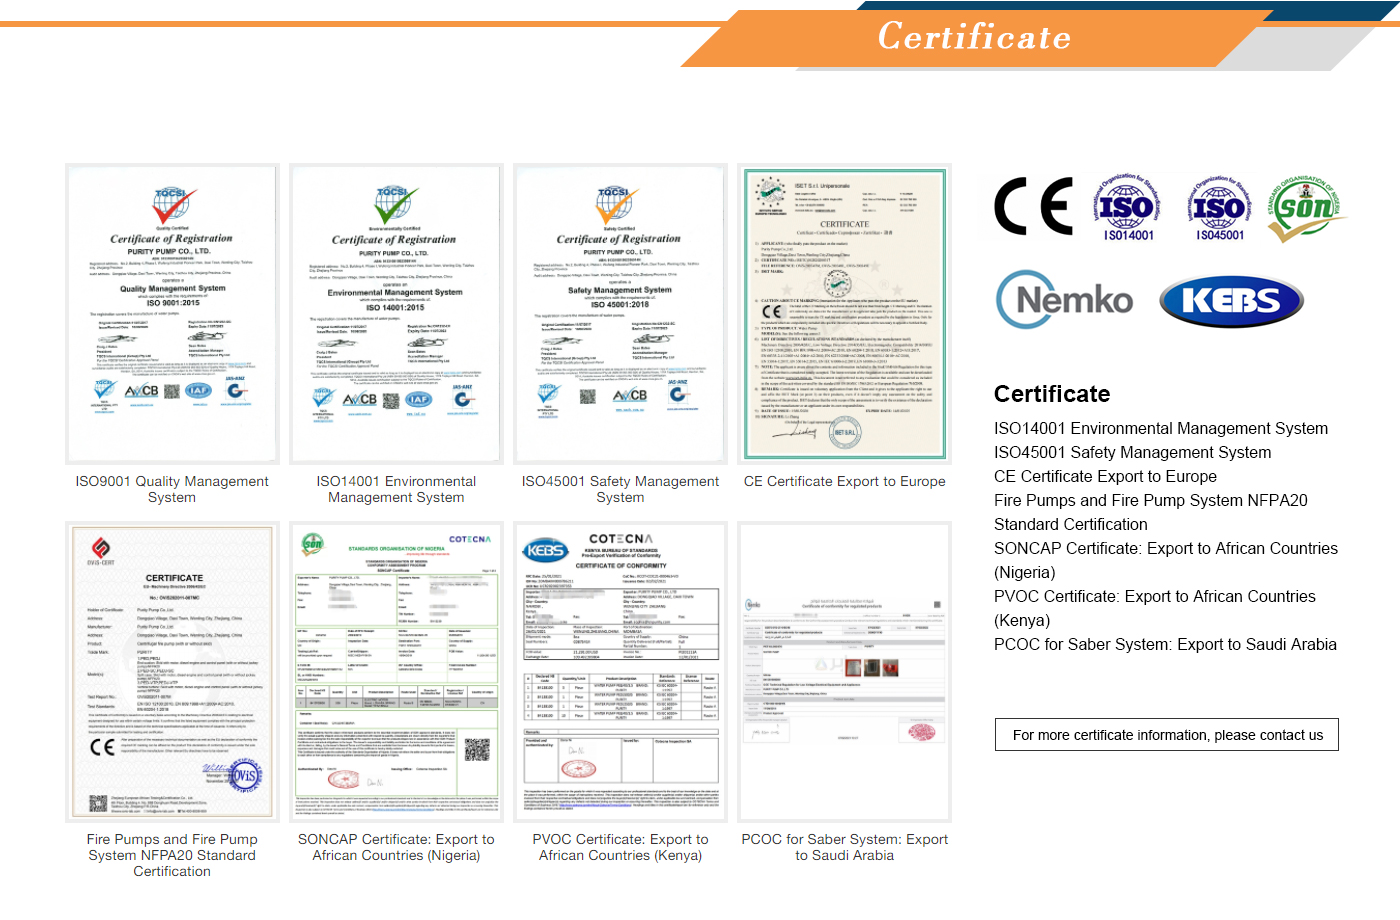Select sidebar line 'ISO14001 Environmental Management System'
1400x920 pixels.
1161,428
